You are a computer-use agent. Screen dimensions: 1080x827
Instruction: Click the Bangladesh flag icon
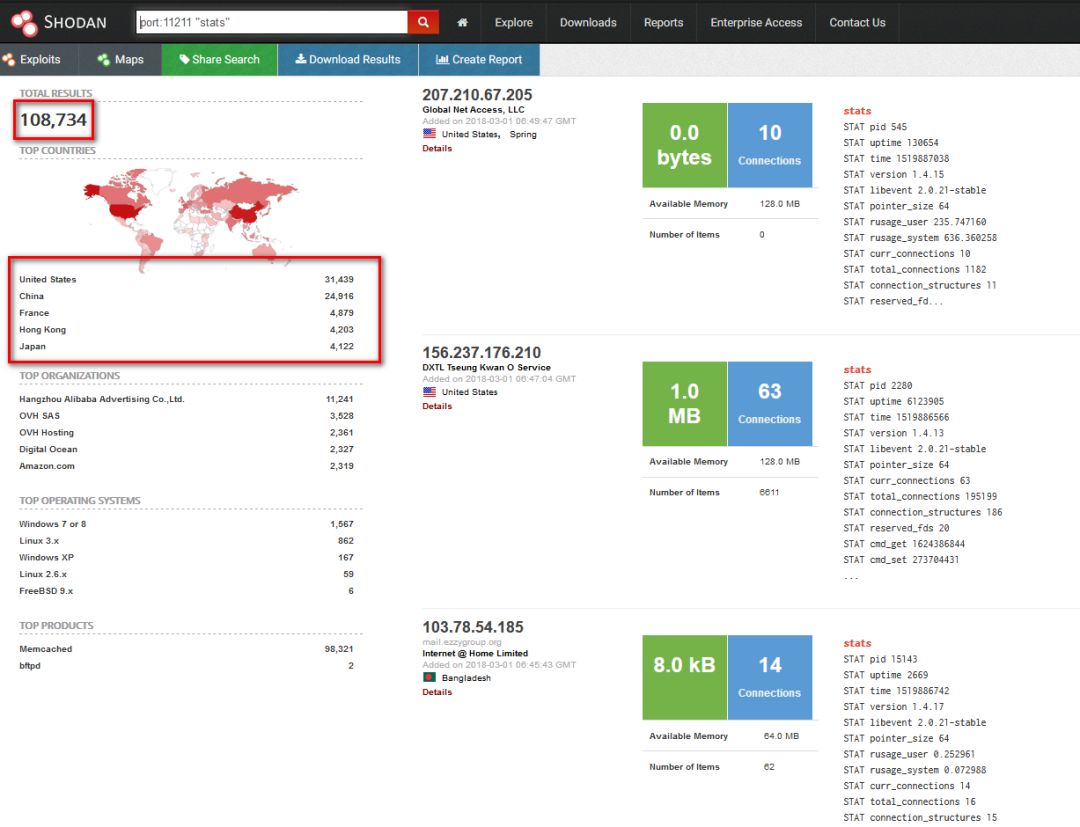[429, 678]
